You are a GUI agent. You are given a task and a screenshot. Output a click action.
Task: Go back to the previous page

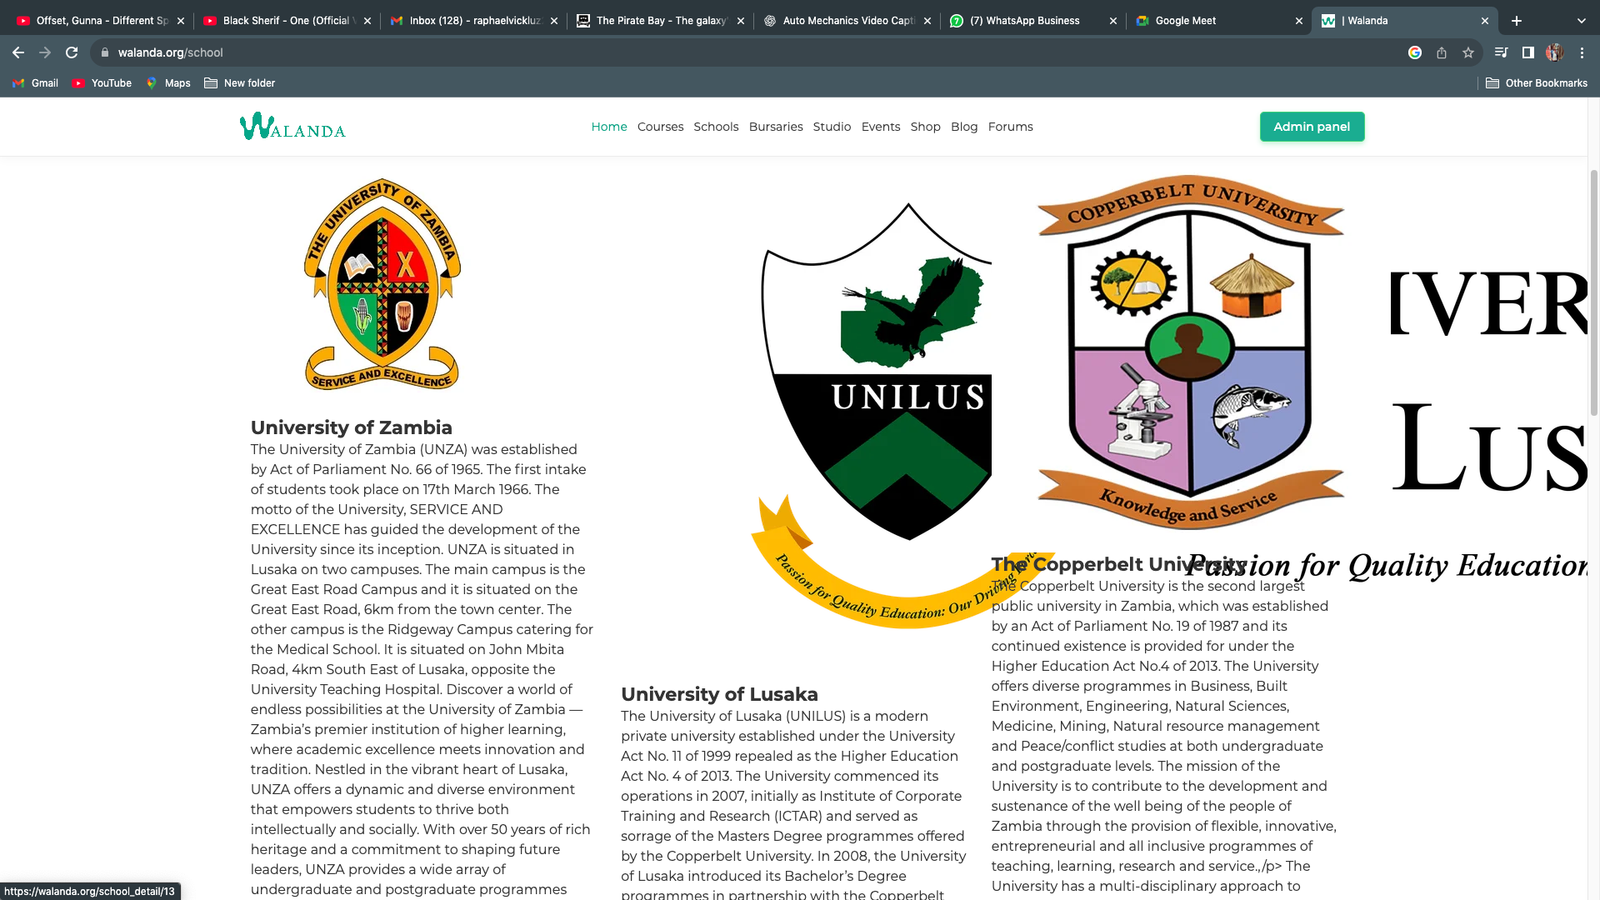18,52
